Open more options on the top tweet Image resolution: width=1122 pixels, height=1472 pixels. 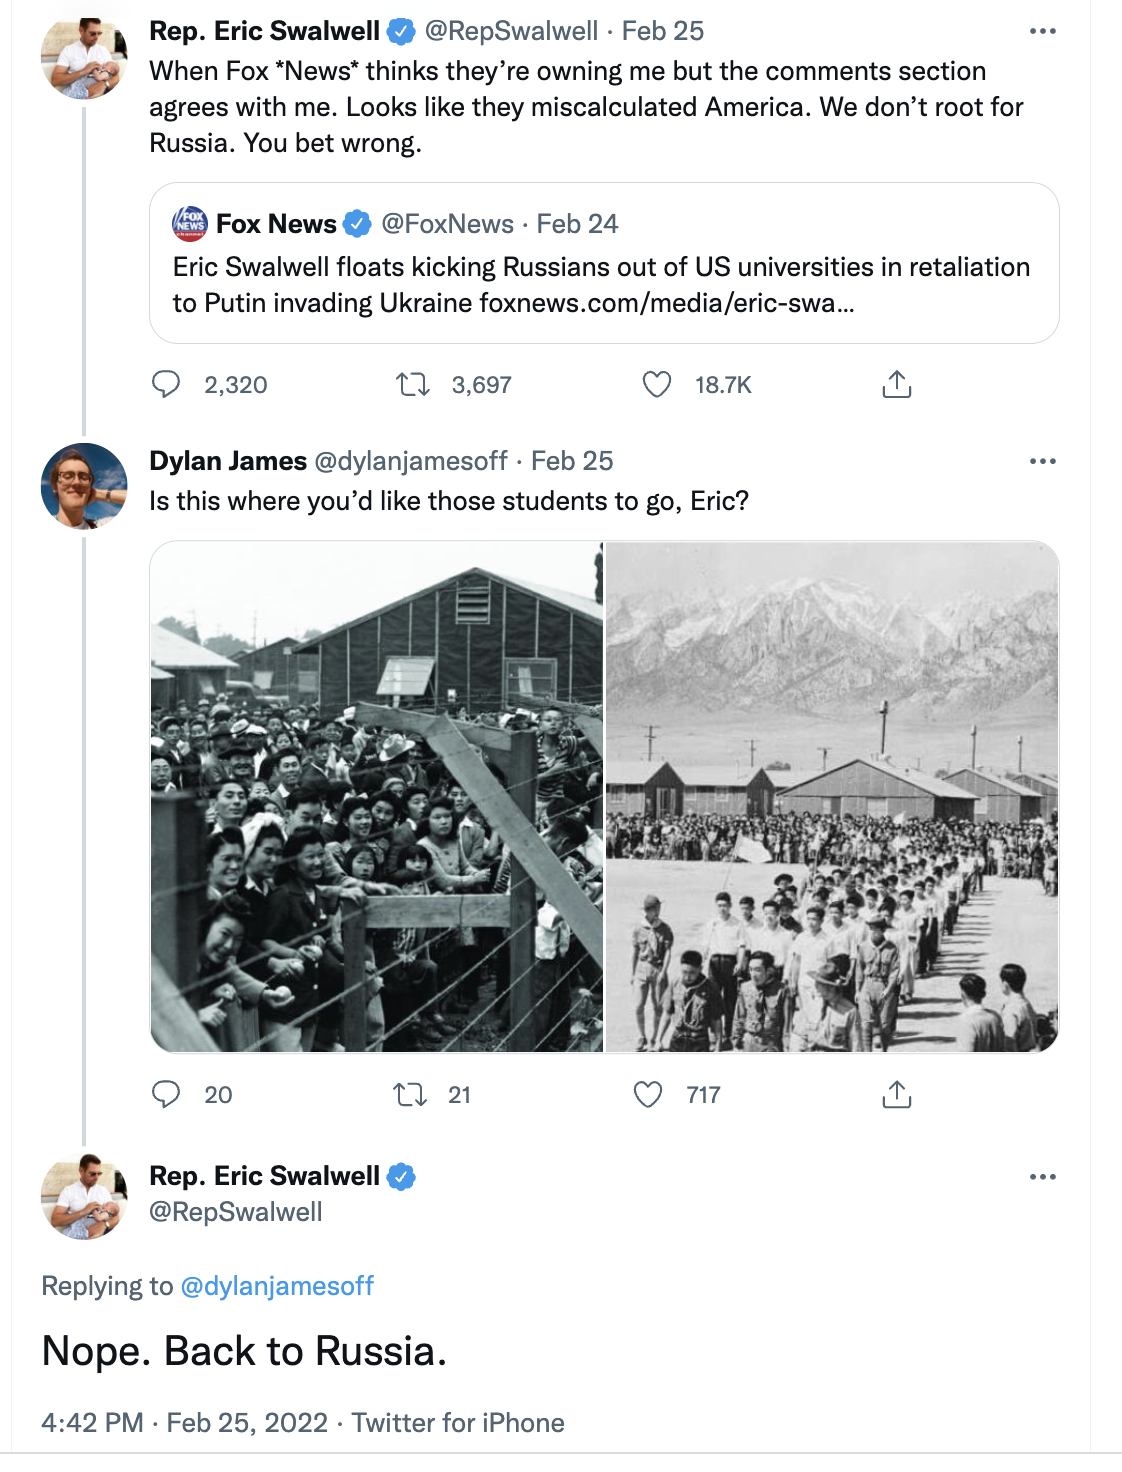pyautogui.click(x=1043, y=32)
